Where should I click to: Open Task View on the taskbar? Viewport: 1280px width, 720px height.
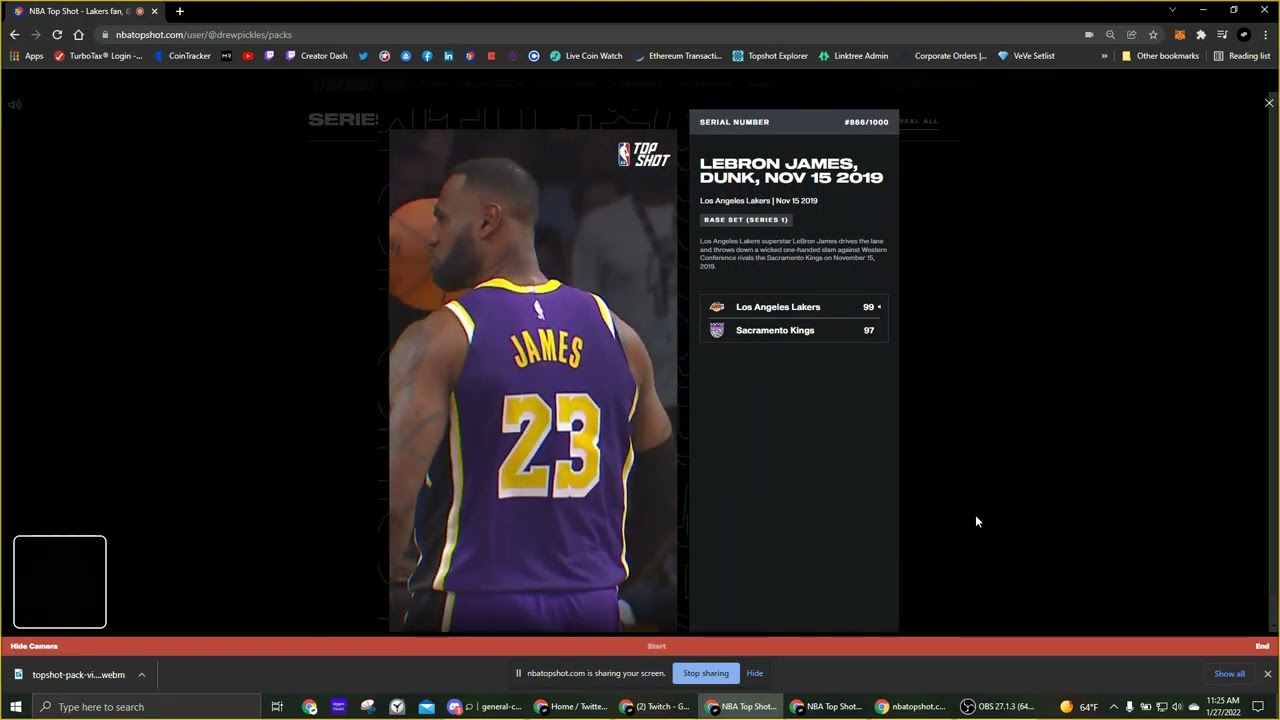tap(277, 707)
